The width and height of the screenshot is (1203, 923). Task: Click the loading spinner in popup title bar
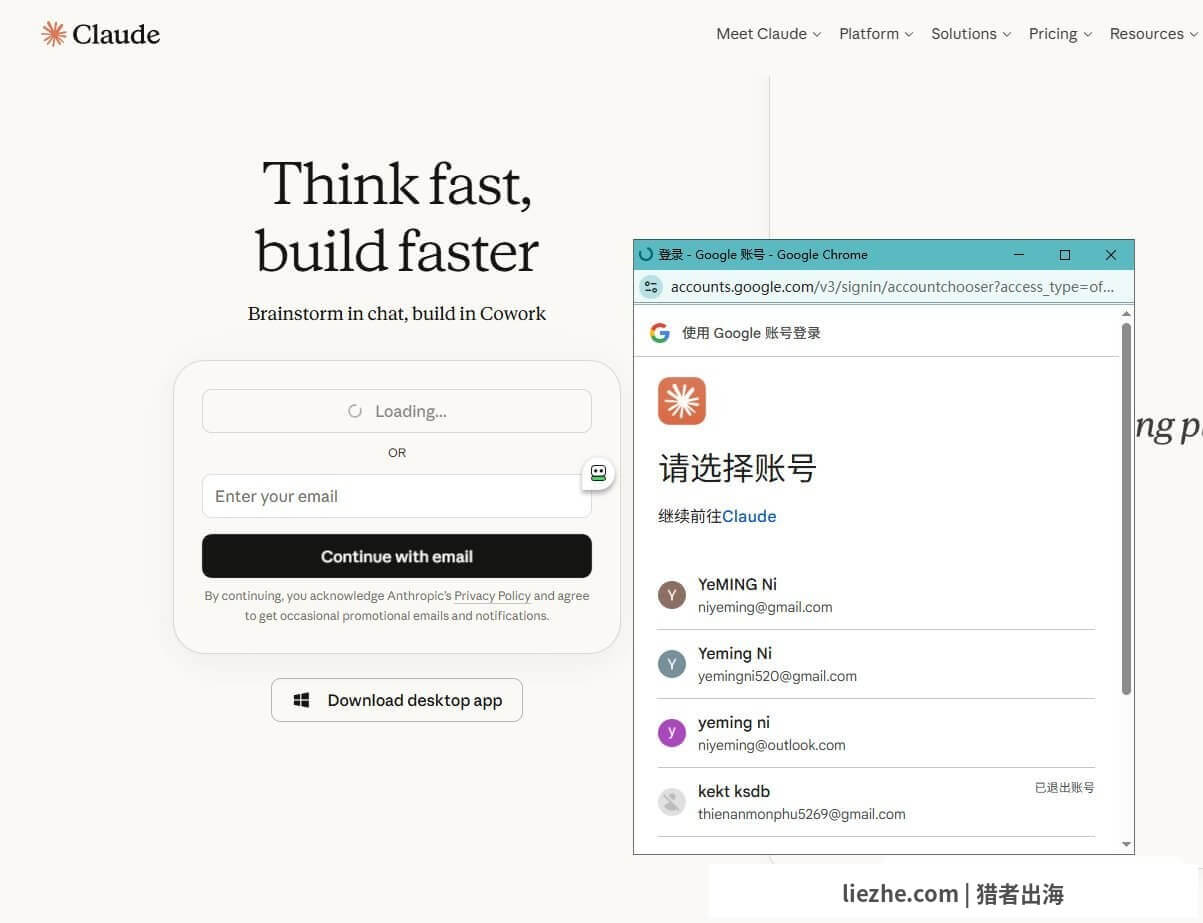(646, 255)
